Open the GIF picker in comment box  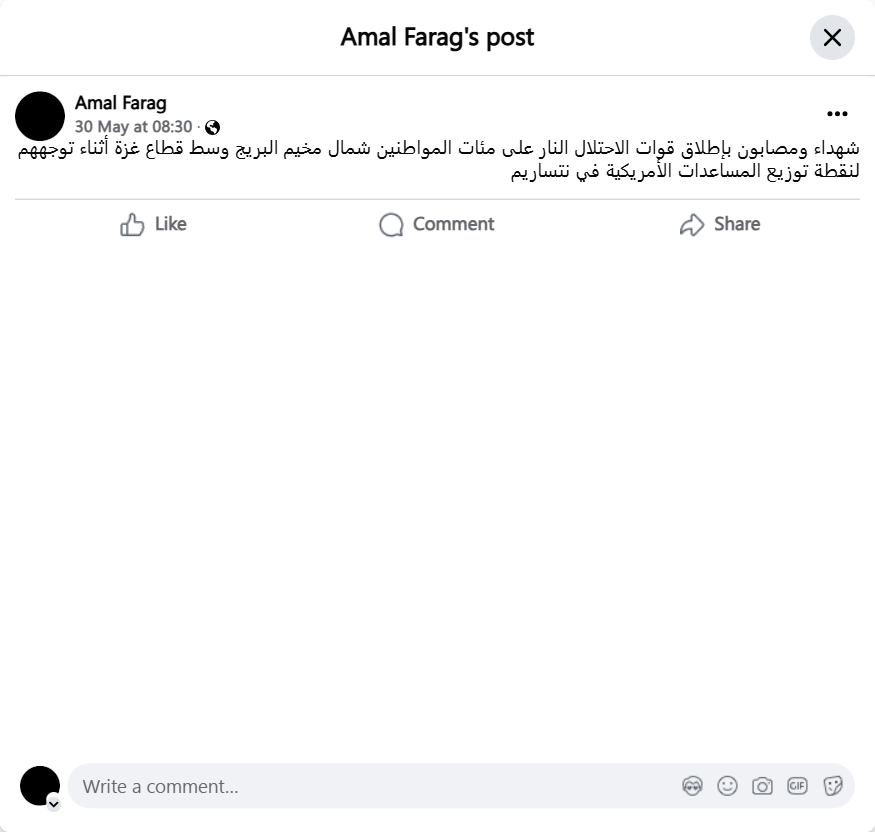797,786
